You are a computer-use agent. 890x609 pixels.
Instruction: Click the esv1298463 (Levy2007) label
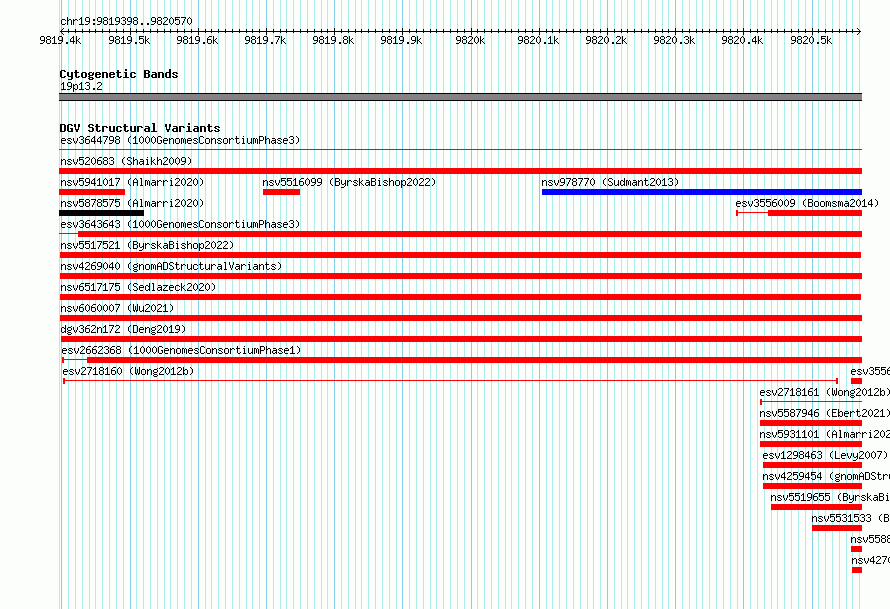pos(825,455)
